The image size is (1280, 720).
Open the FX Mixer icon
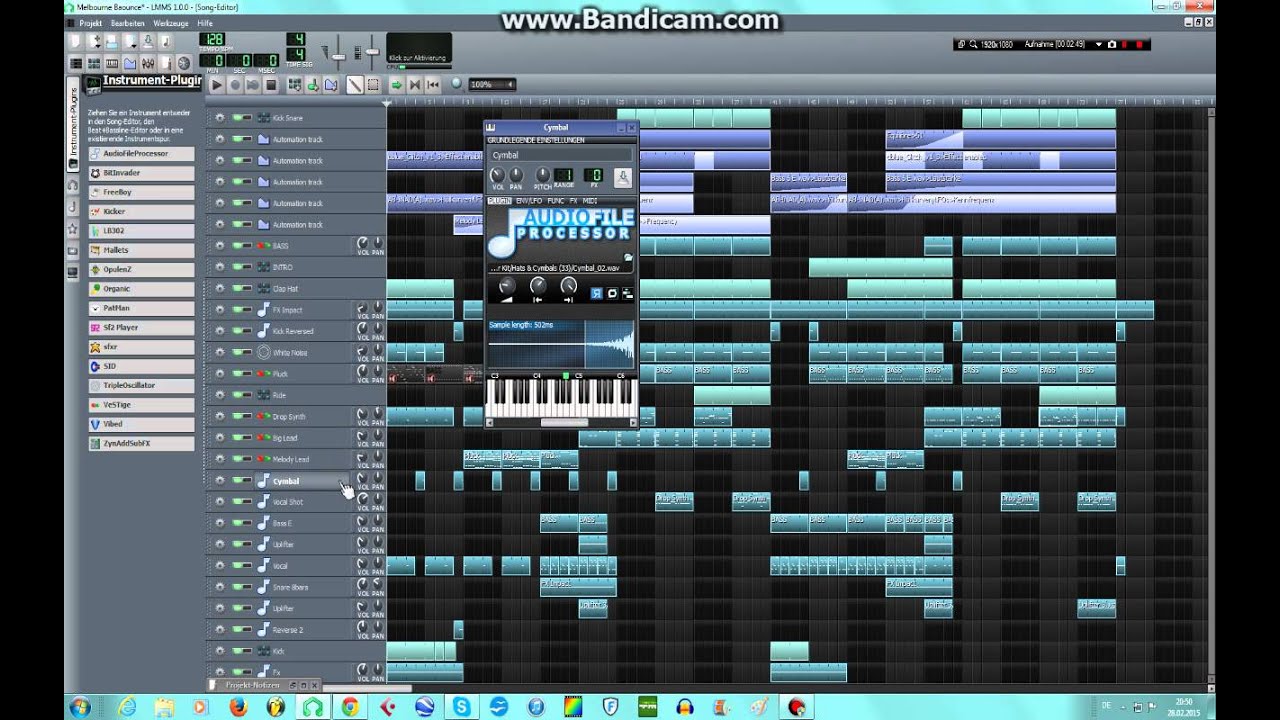(x=148, y=63)
